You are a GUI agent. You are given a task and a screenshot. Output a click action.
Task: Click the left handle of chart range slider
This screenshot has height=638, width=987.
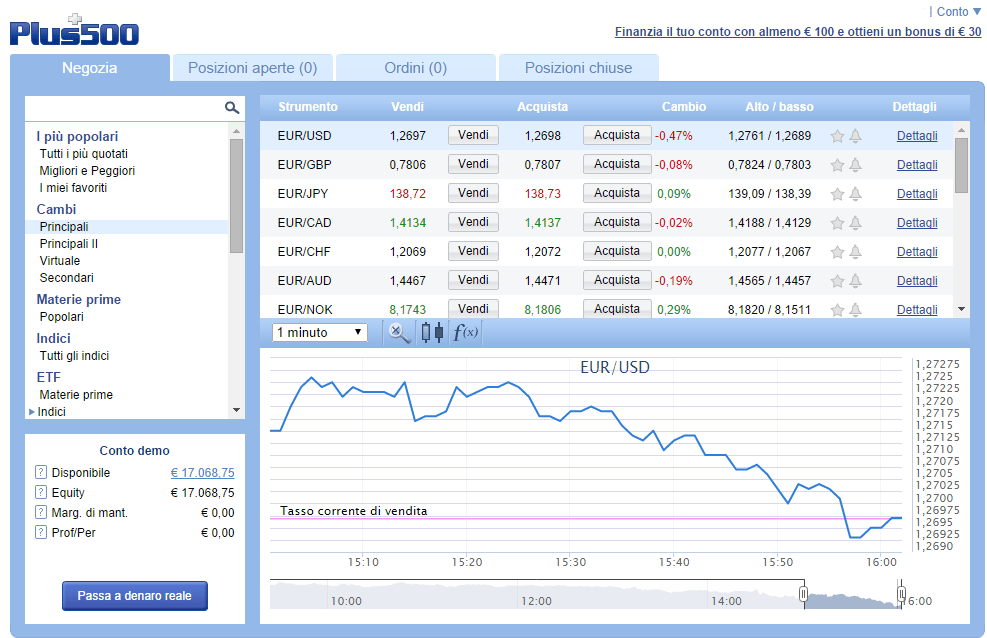[803, 593]
